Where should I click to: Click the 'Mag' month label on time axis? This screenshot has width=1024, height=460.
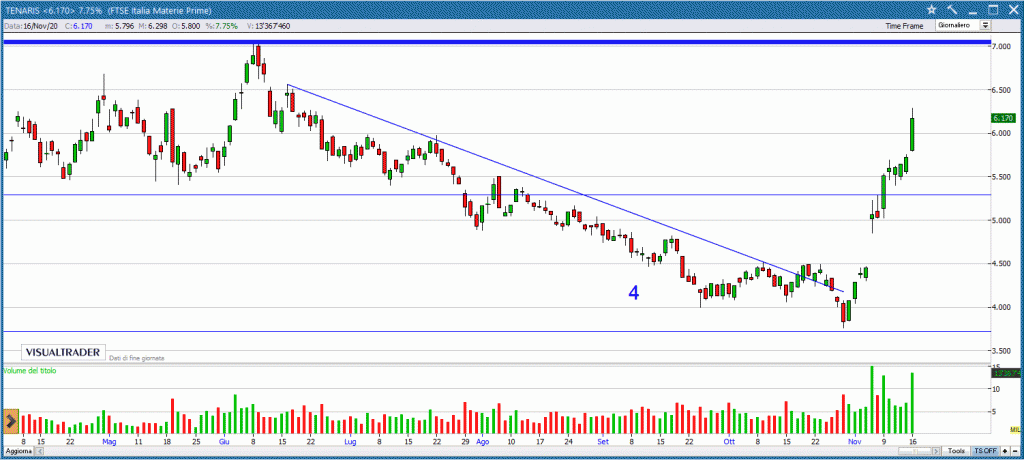[x=109, y=442]
